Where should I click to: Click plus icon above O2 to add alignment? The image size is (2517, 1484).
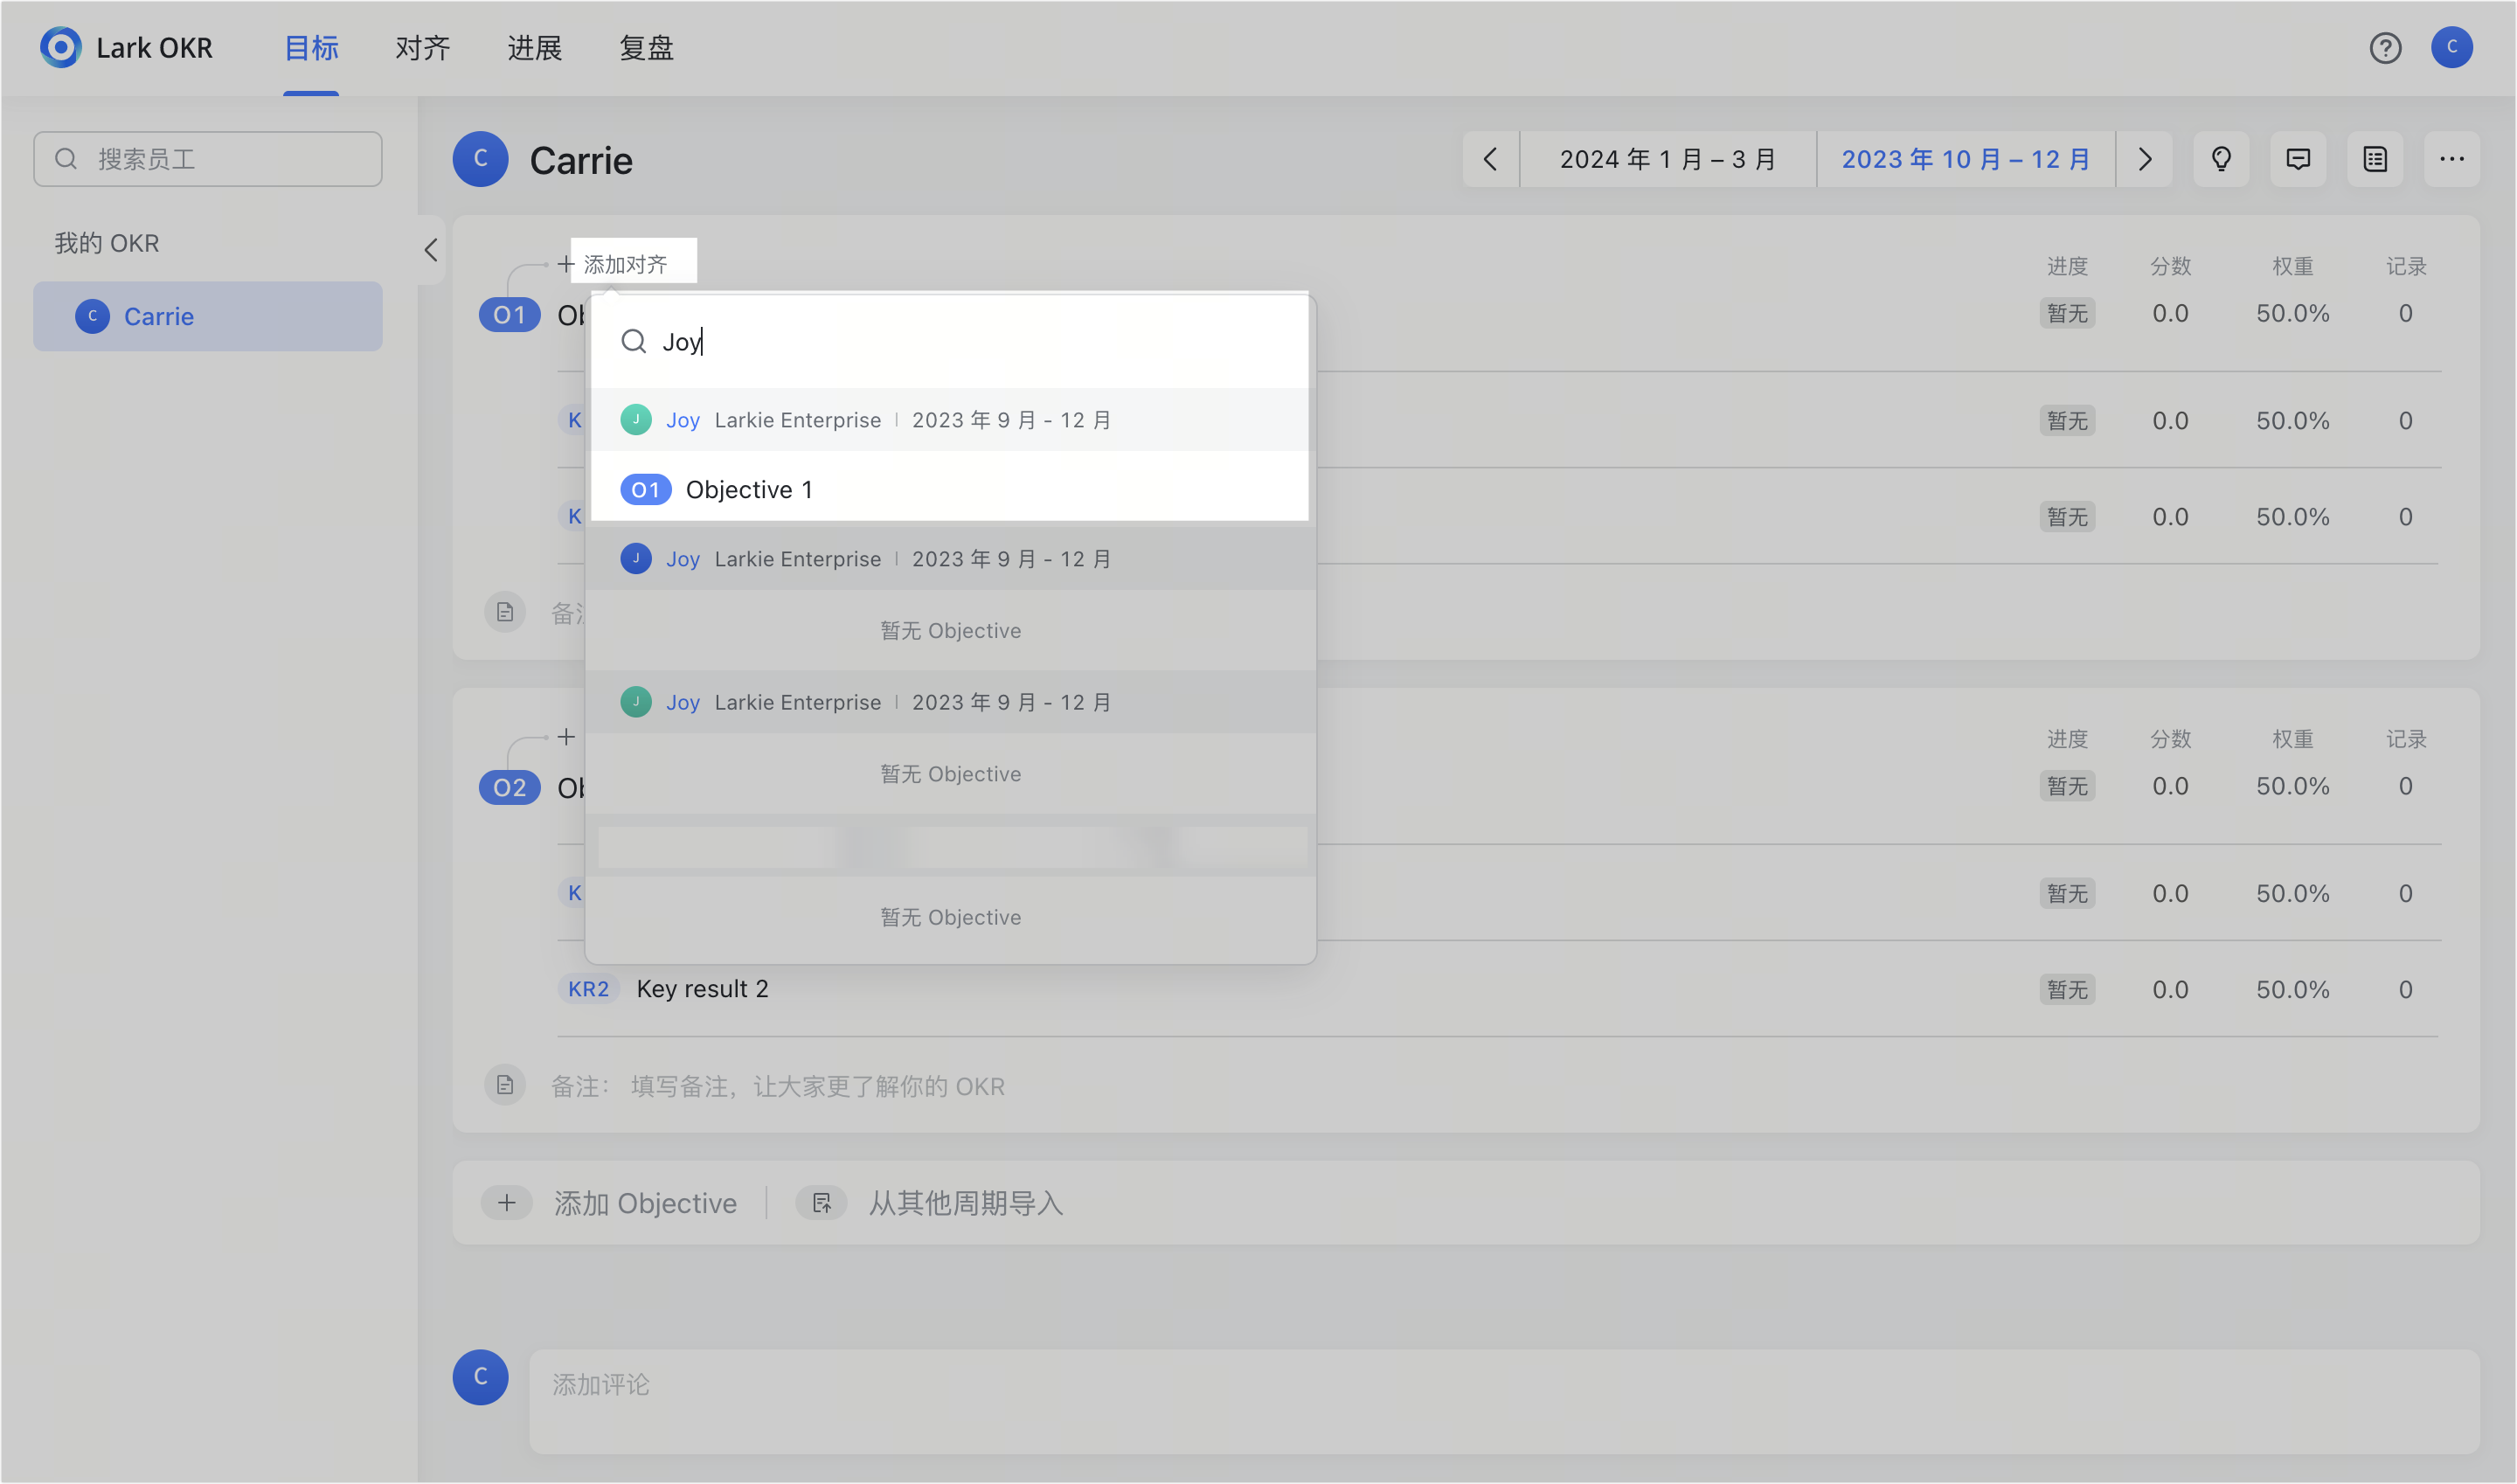tap(566, 737)
